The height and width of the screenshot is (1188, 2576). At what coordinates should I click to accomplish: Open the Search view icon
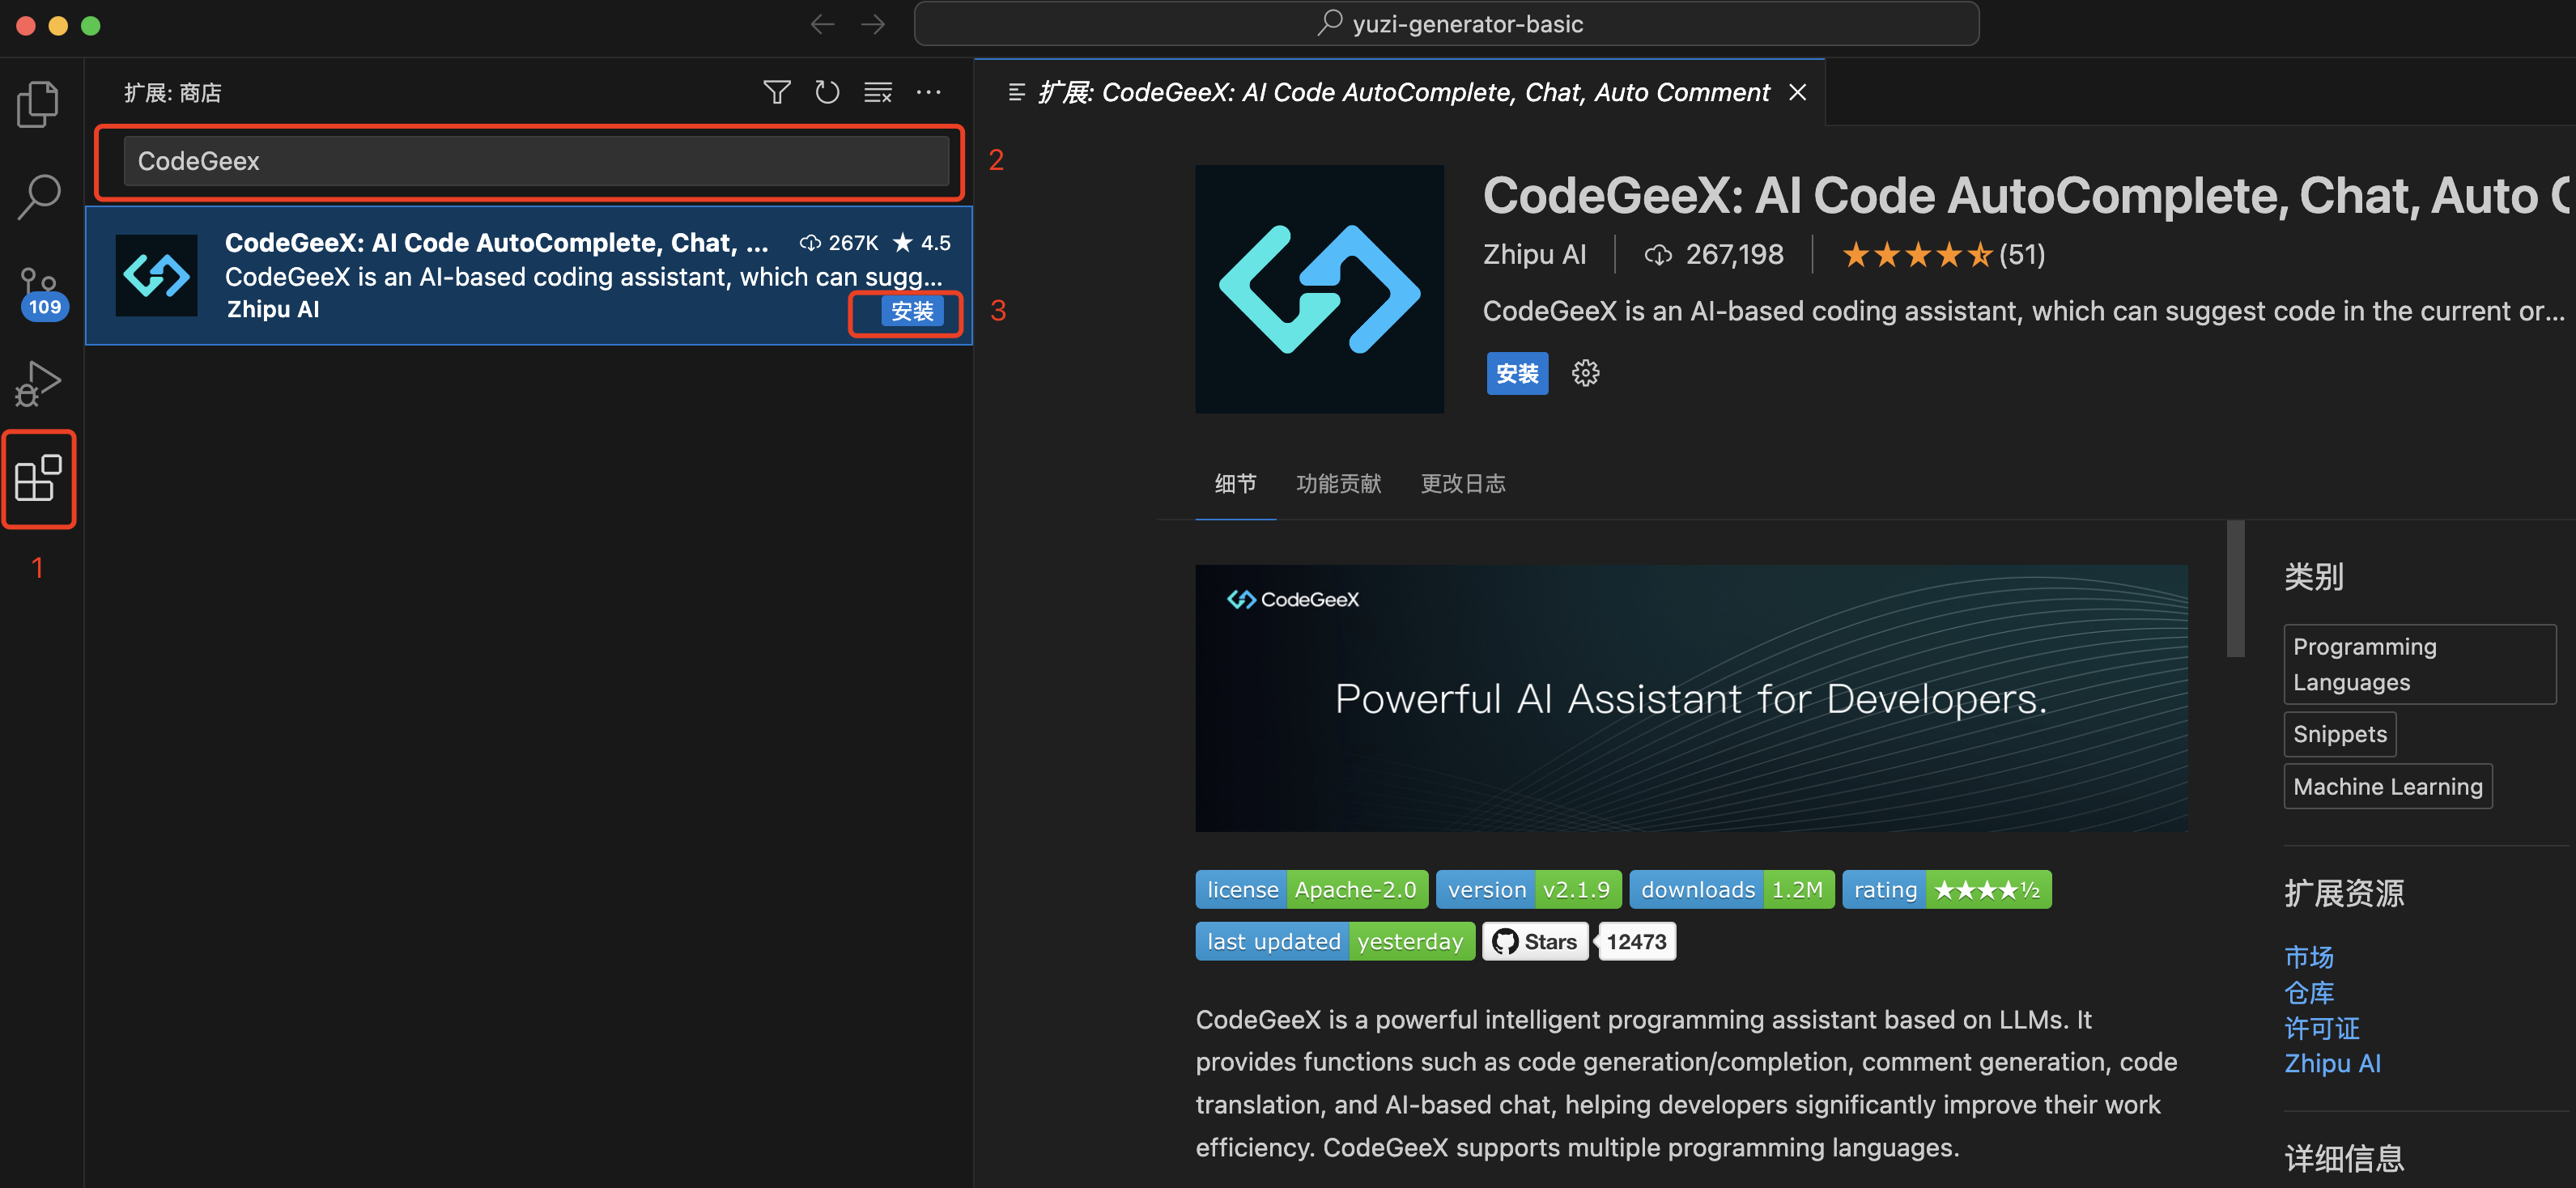pos(39,196)
